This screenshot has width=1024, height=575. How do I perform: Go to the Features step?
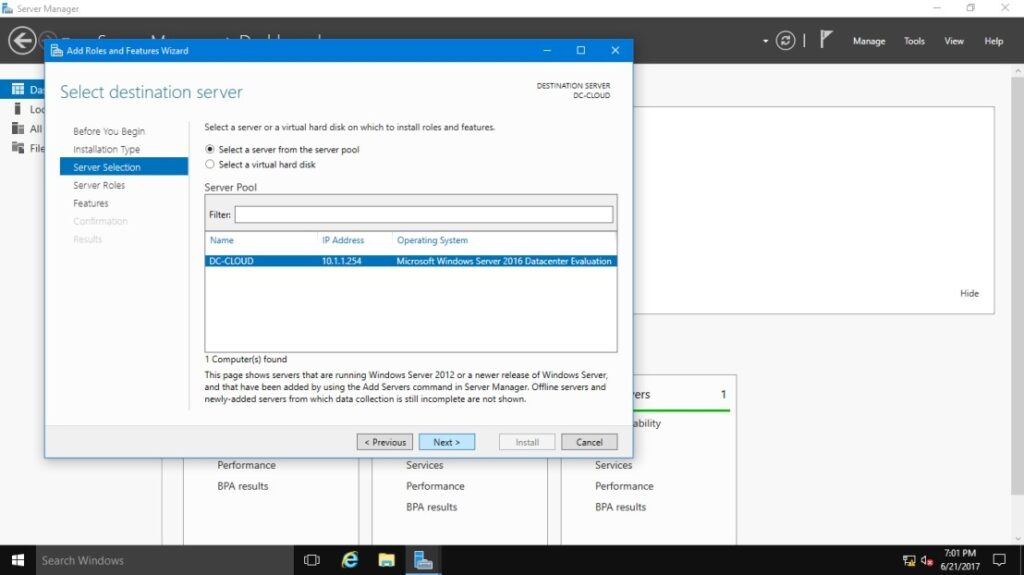point(91,203)
